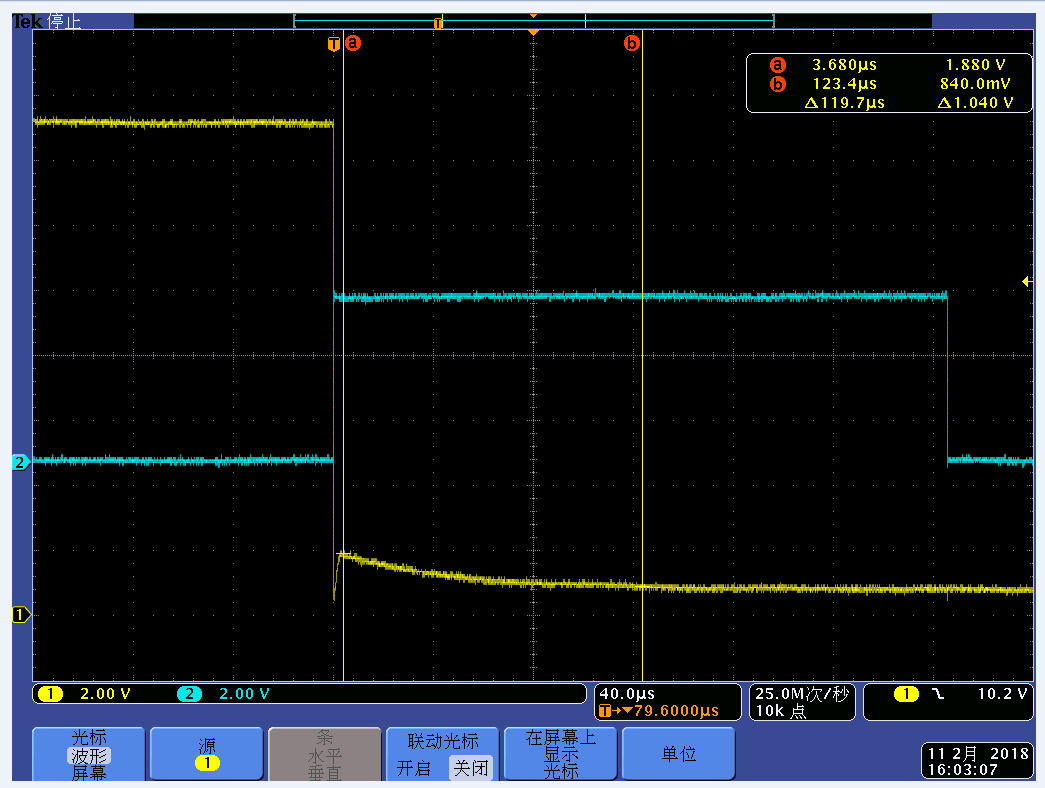Viewport: 1045px width, 788px height.
Task: Click the orange trigger T marker beside cursor a
Action: pos(334,44)
